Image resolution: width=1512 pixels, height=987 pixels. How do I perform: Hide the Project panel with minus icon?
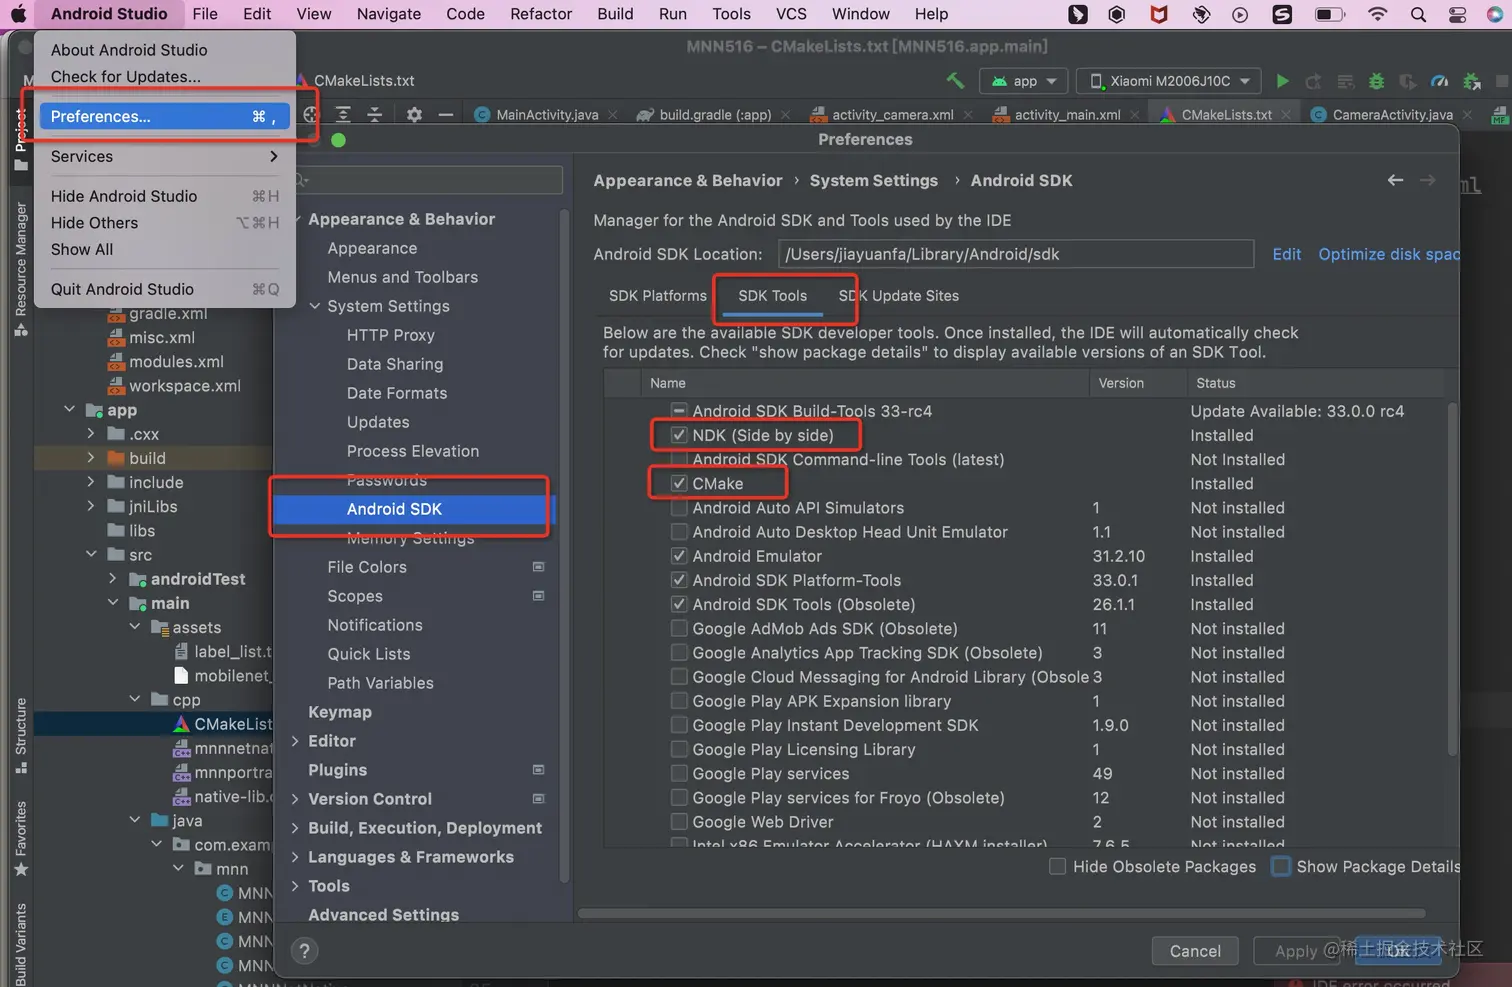point(446,115)
